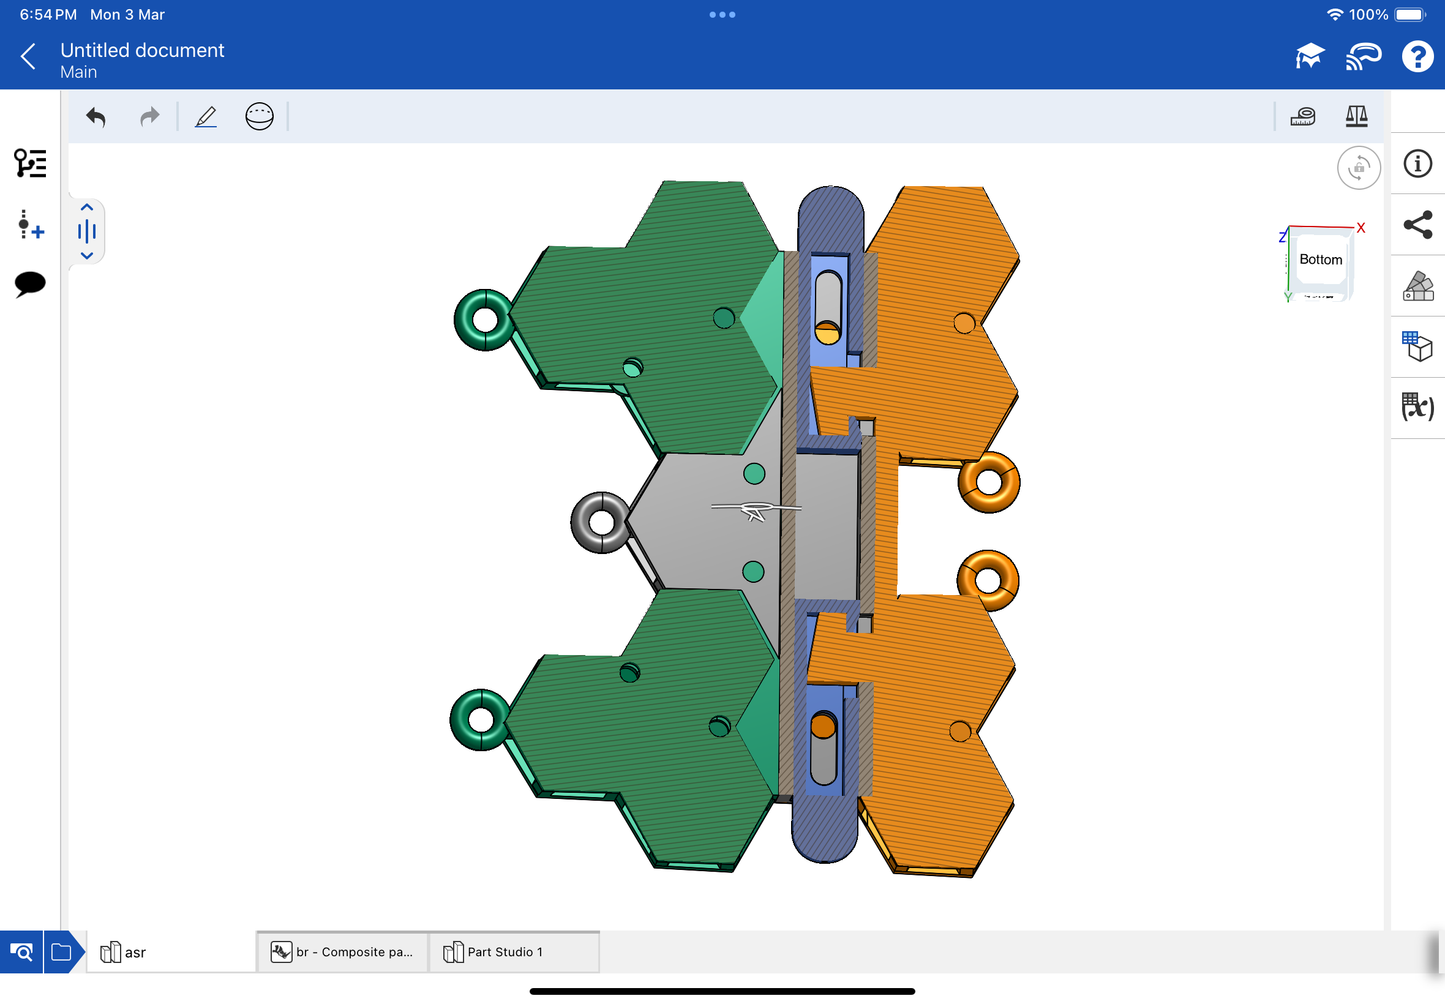Open the Help question mark menu
This screenshot has height=1004, width=1445.
1417,57
